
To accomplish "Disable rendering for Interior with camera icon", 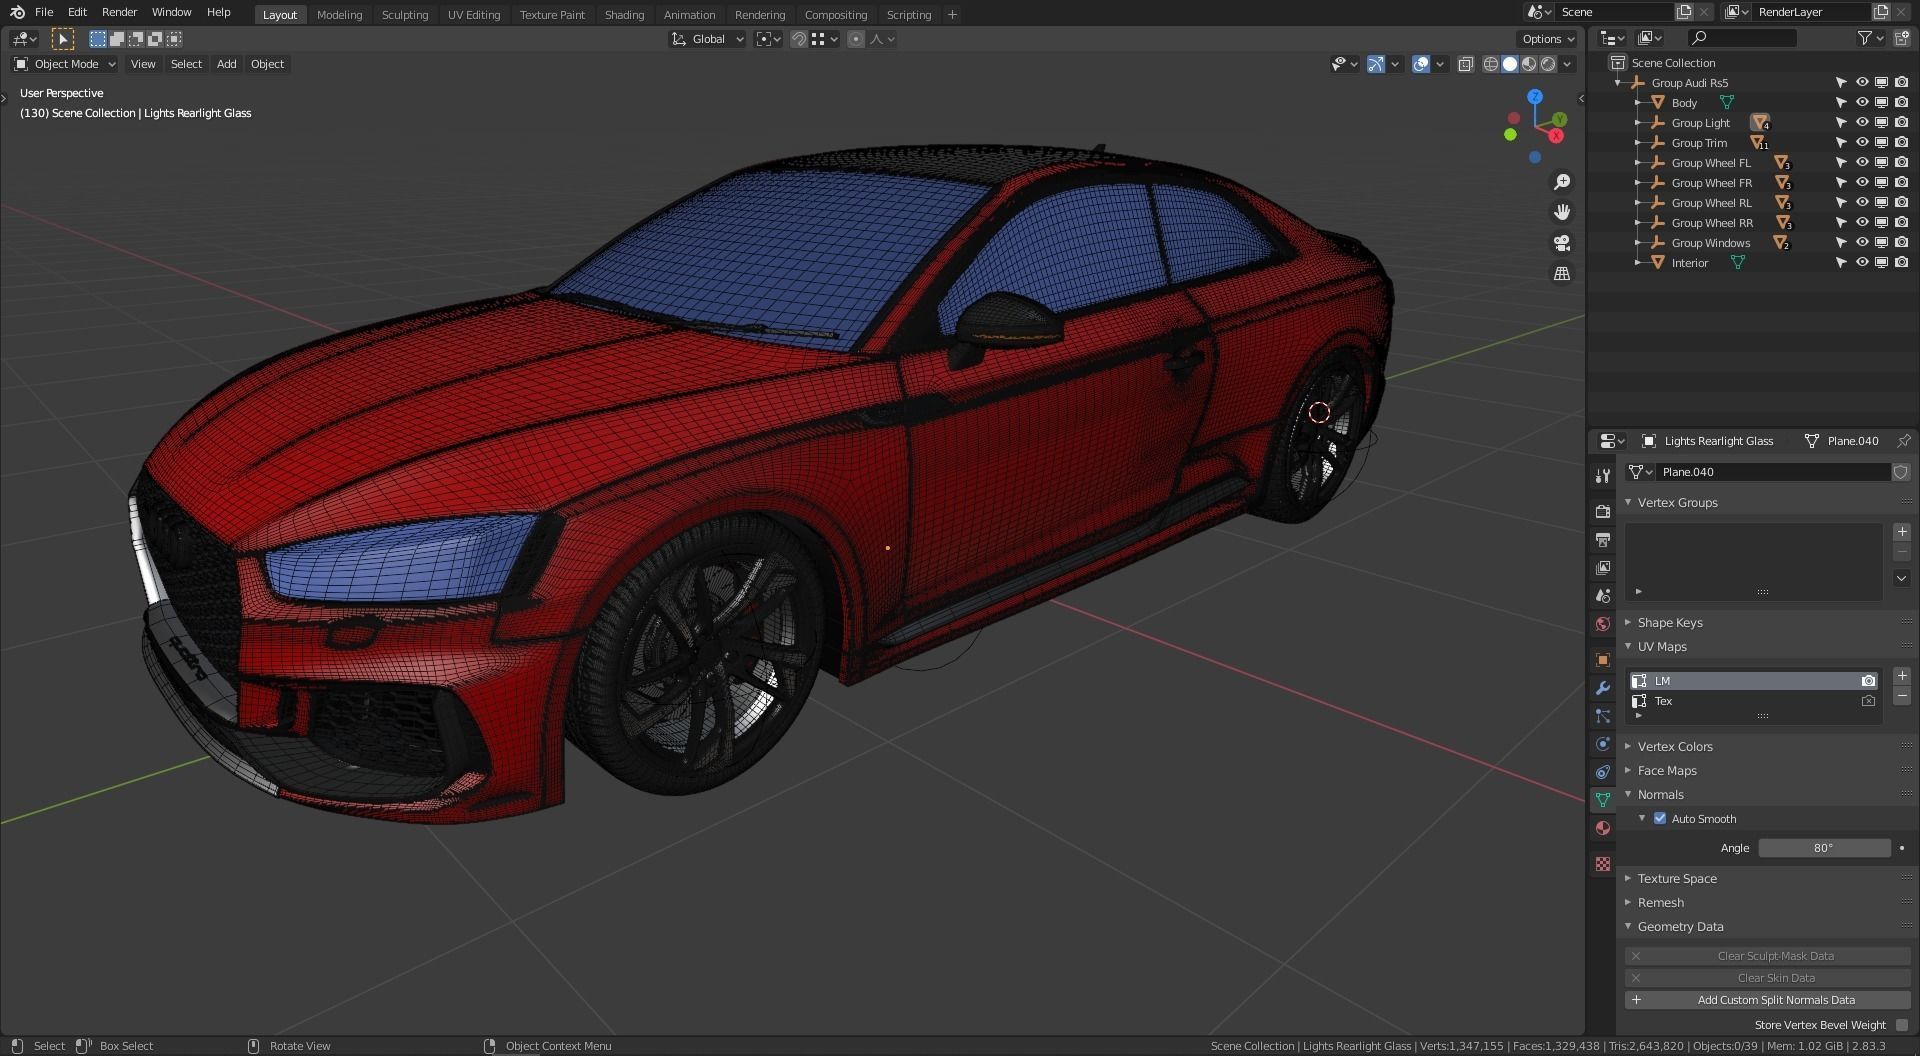I will [x=1901, y=263].
